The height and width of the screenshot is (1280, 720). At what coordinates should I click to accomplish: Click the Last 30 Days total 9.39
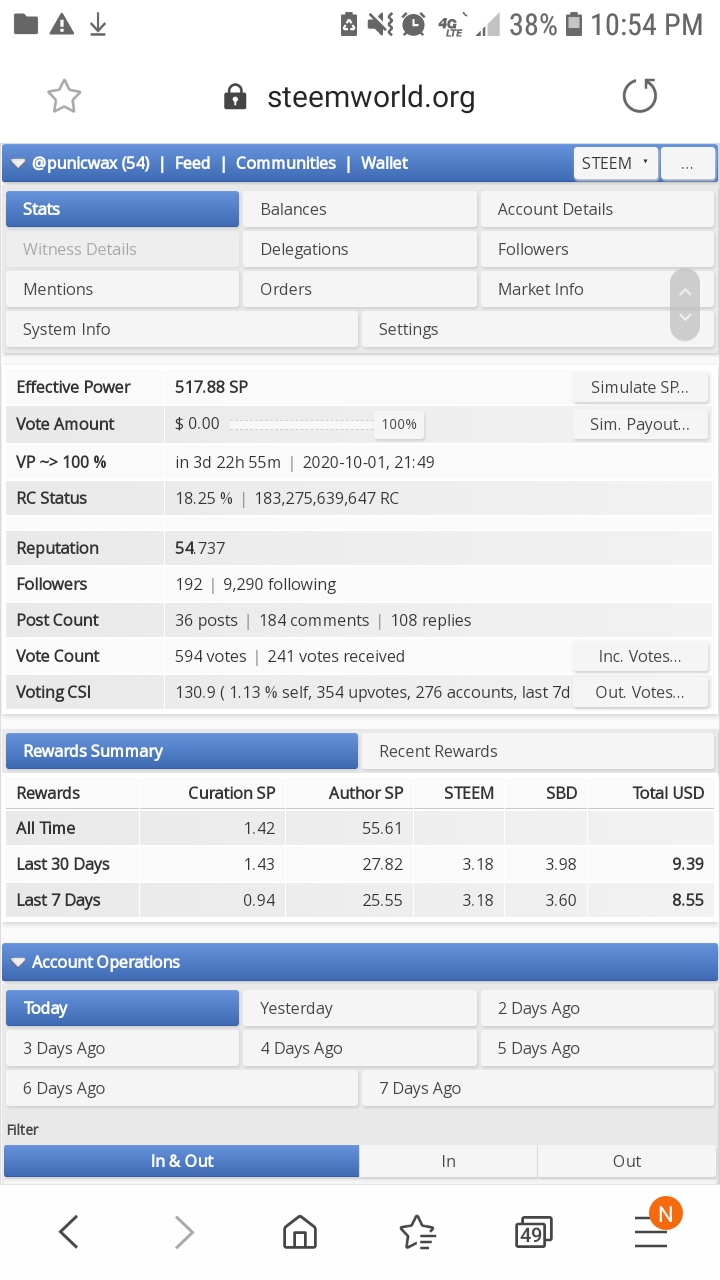click(x=688, y=864)
